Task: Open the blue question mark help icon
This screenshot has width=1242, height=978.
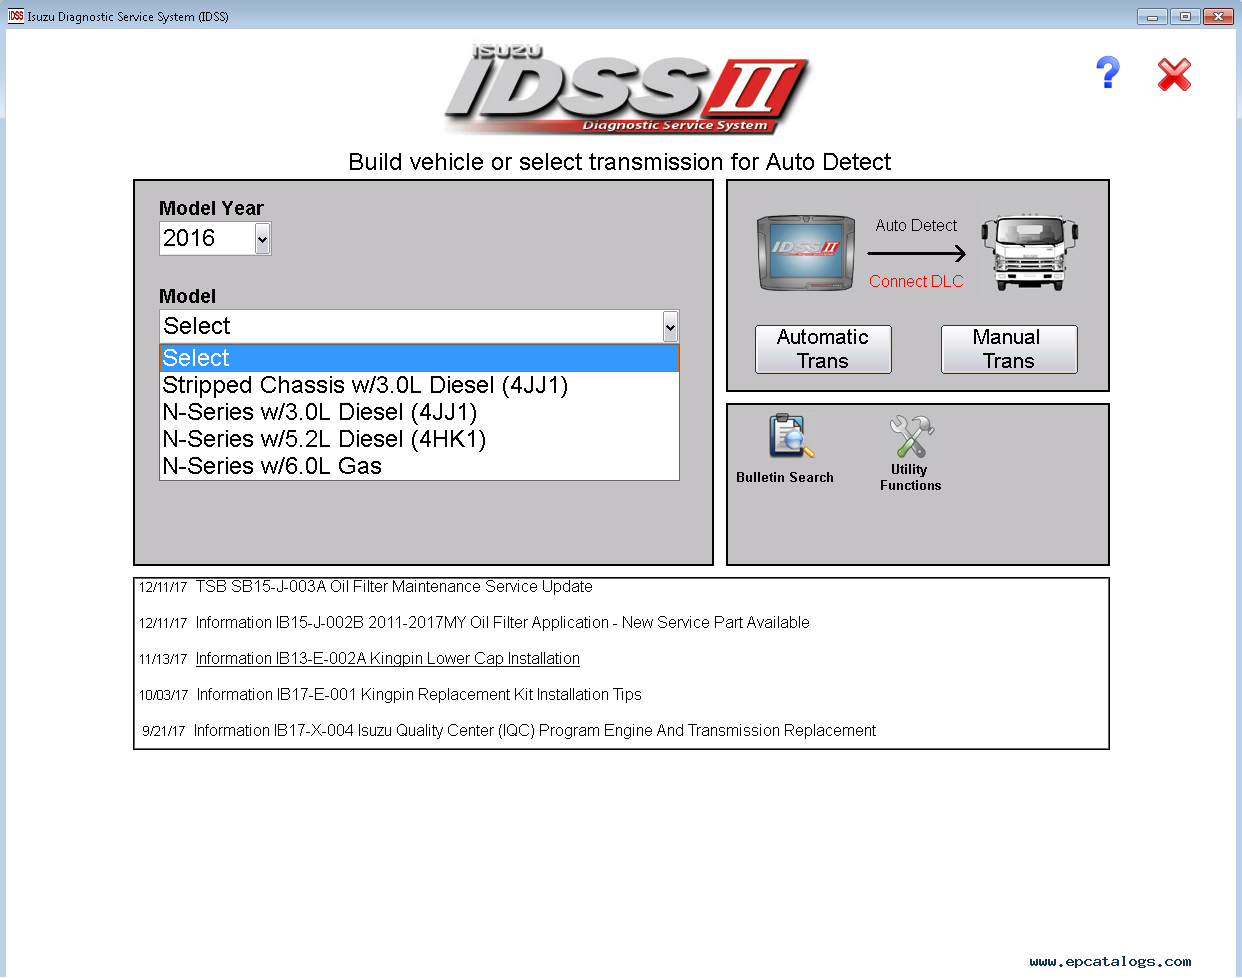Action: [1107, 73]
